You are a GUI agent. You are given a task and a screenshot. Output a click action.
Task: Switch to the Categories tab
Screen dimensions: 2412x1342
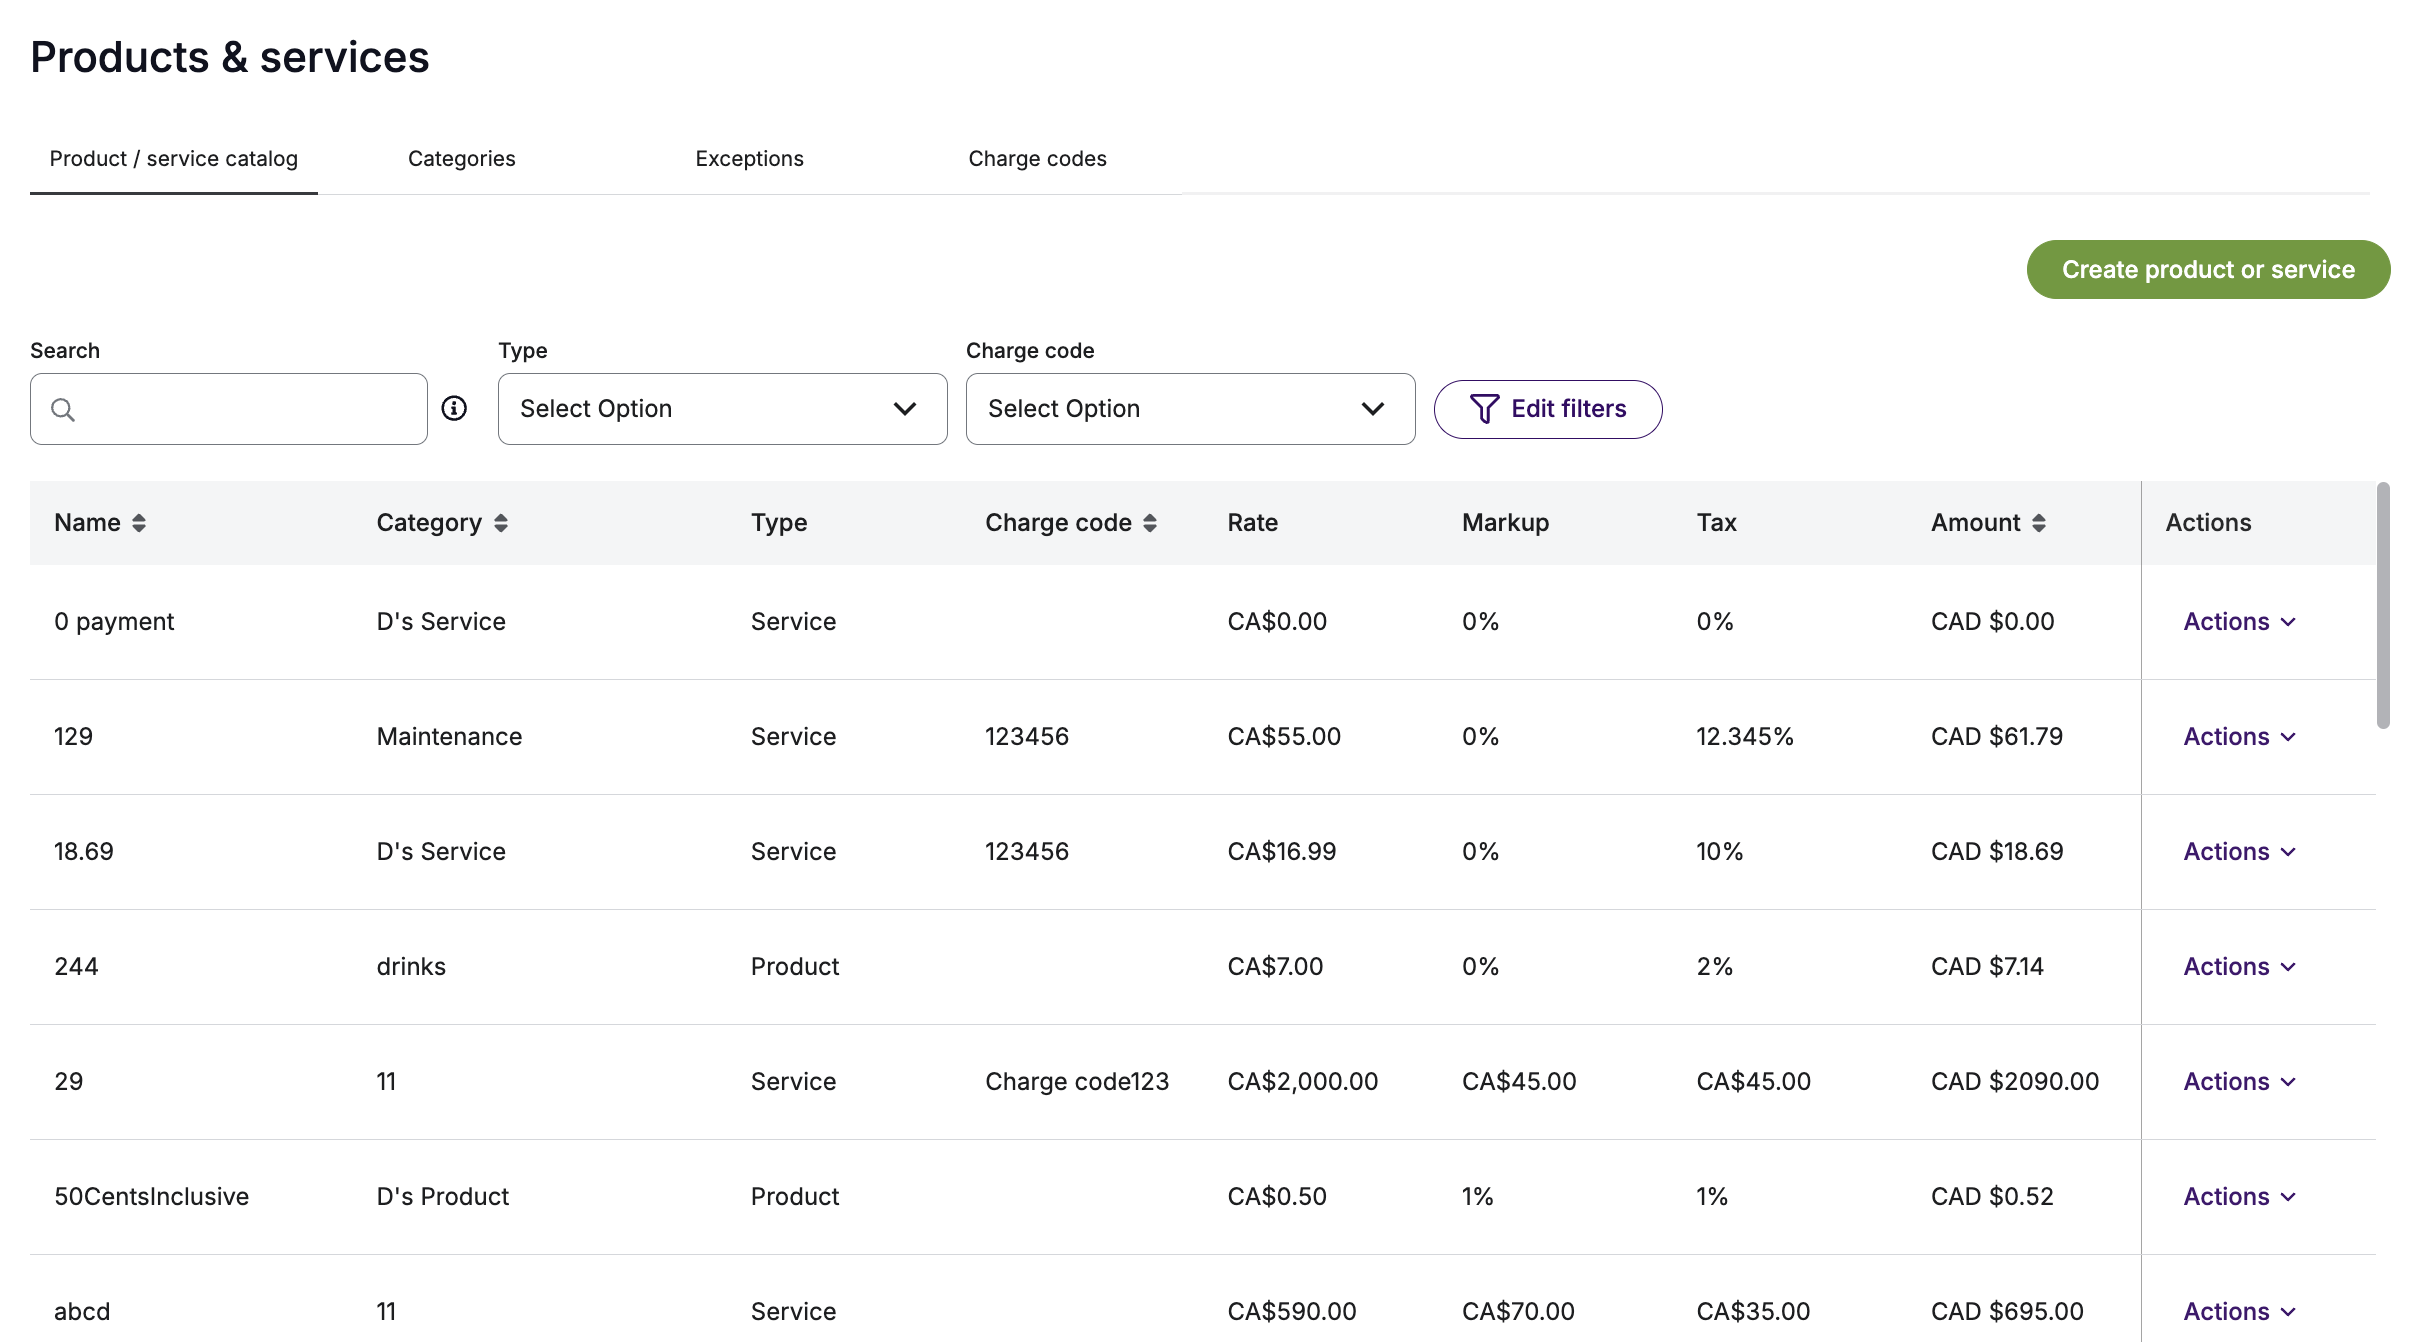point(461,158)
